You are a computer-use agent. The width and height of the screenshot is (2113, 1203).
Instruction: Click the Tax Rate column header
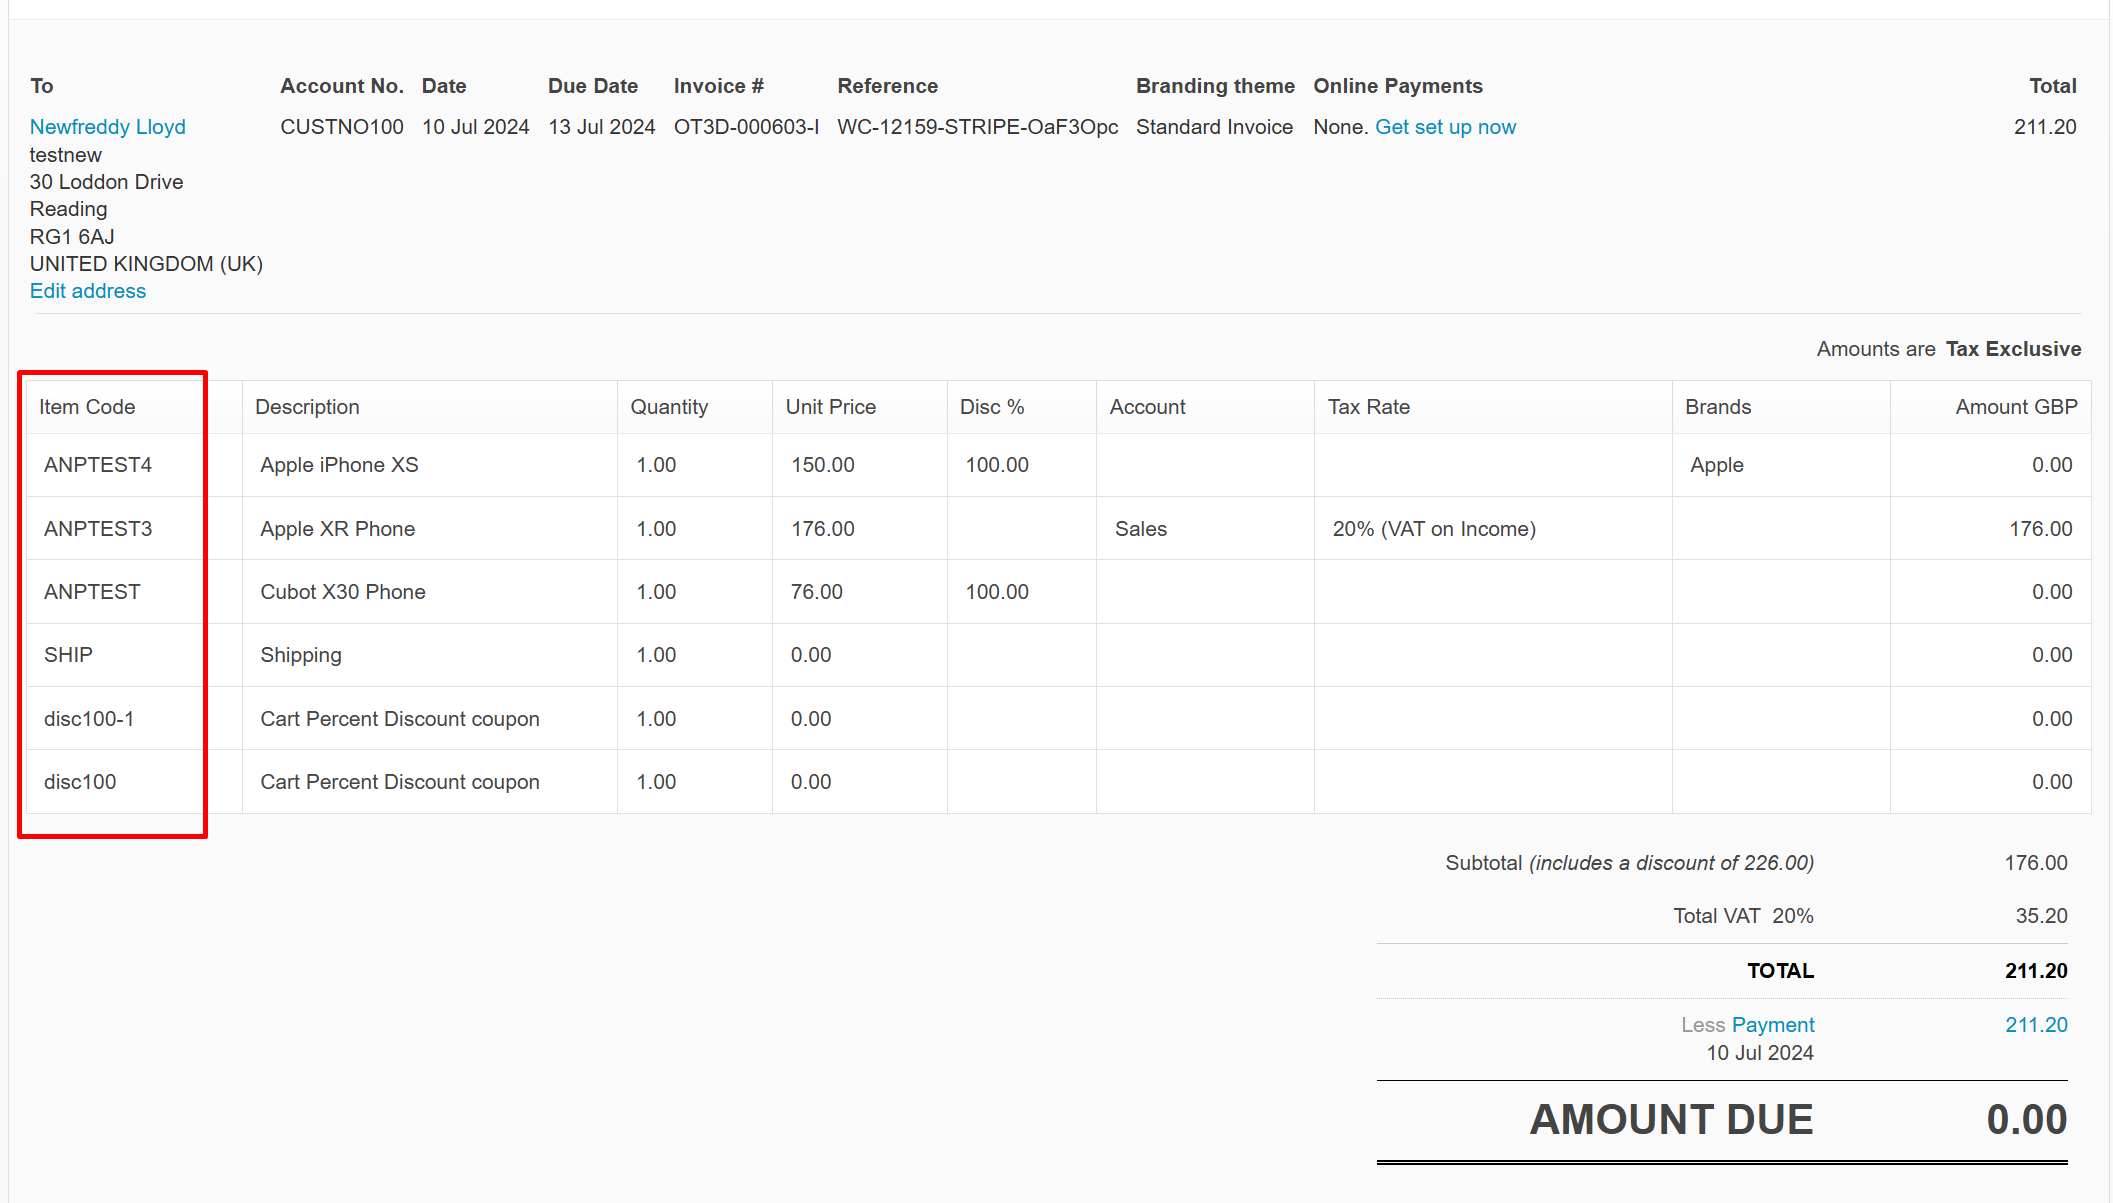click(x=1368, y=407)
